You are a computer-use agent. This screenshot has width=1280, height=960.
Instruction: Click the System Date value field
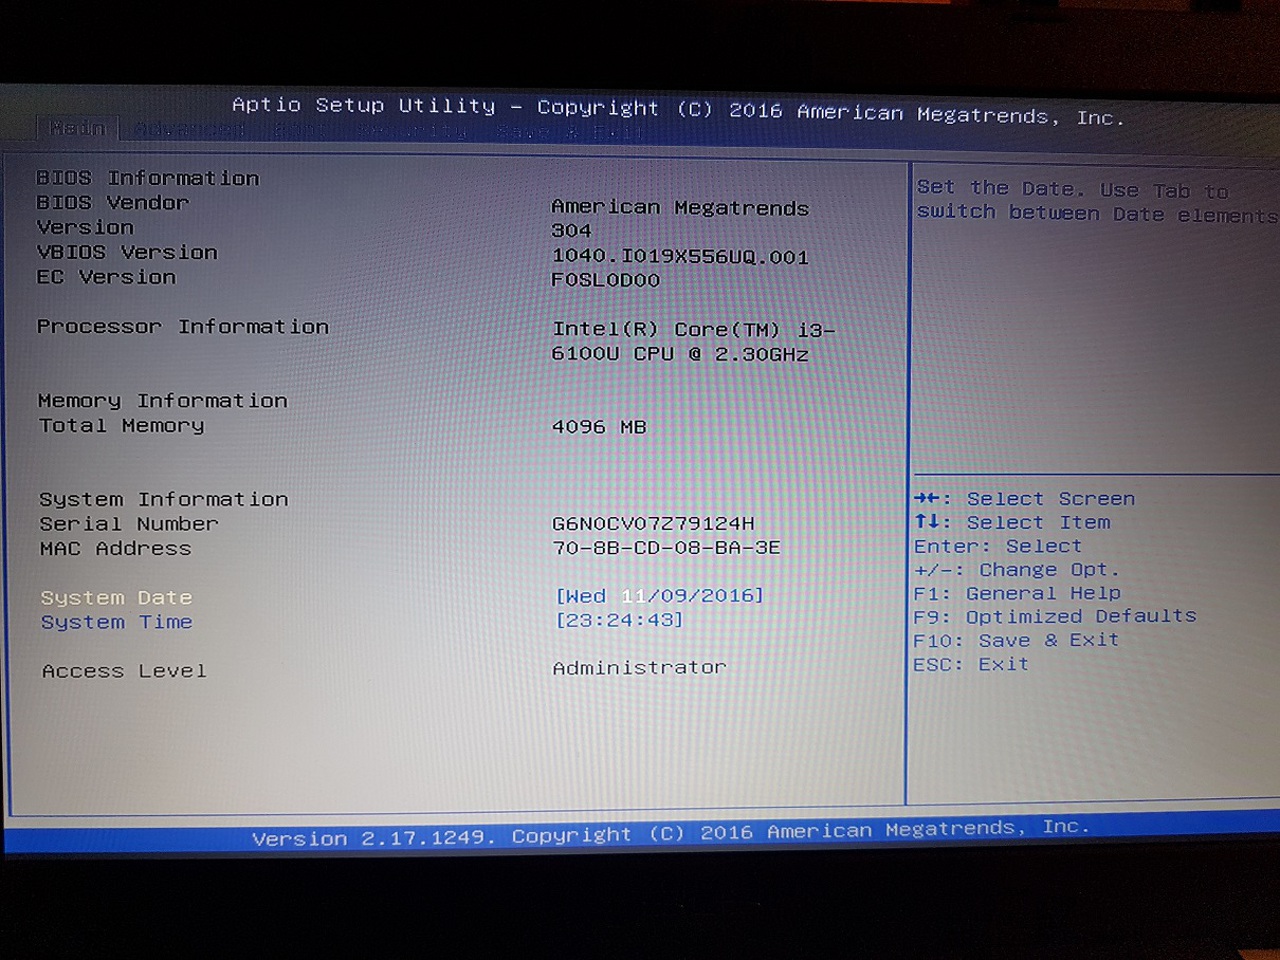659,596
